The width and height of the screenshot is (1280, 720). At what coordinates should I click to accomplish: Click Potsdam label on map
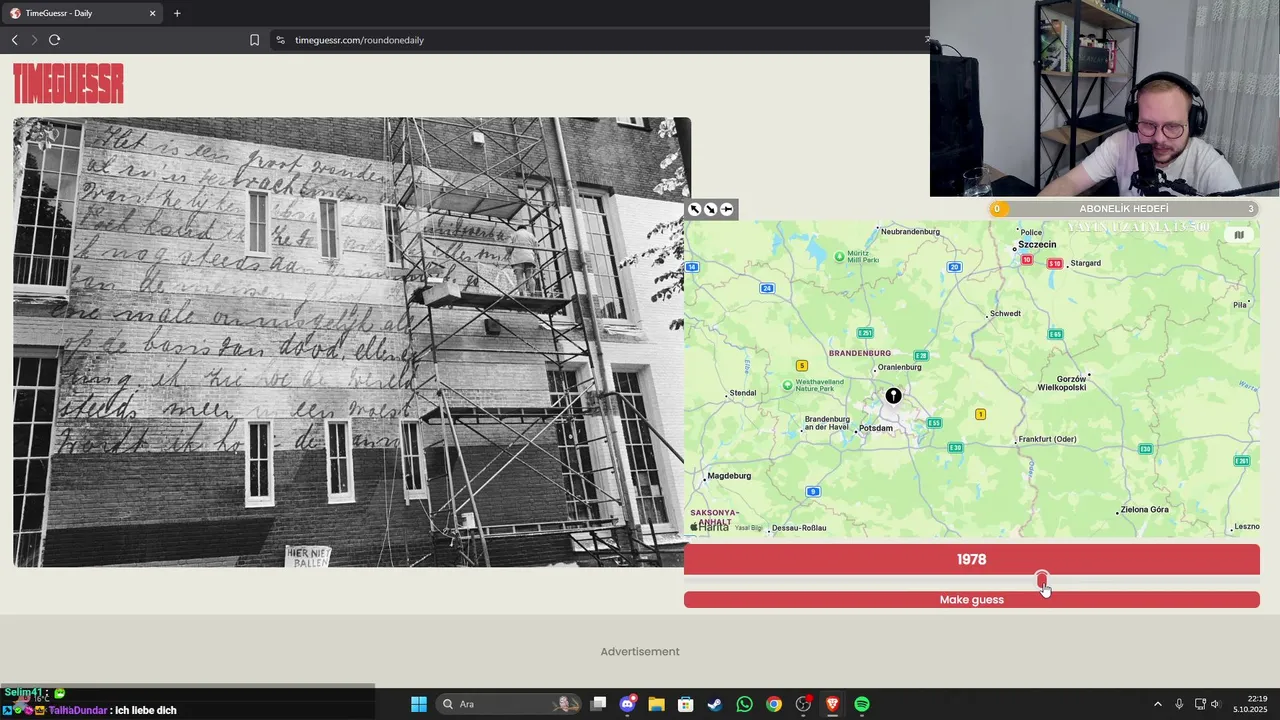(x=876, y=428)
